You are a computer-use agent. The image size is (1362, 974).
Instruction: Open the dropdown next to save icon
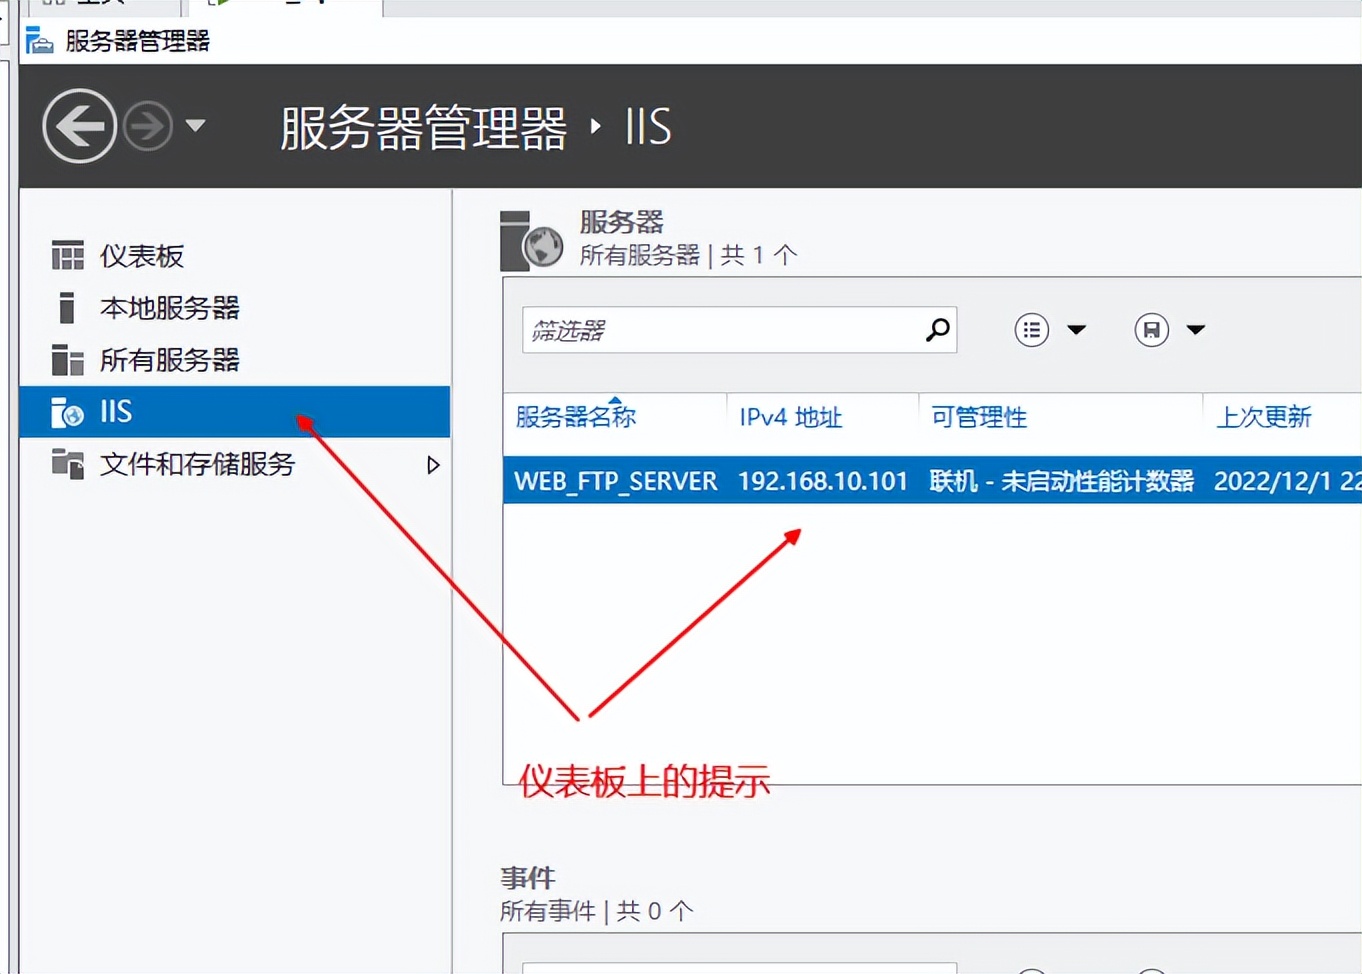pos(1196,329)
